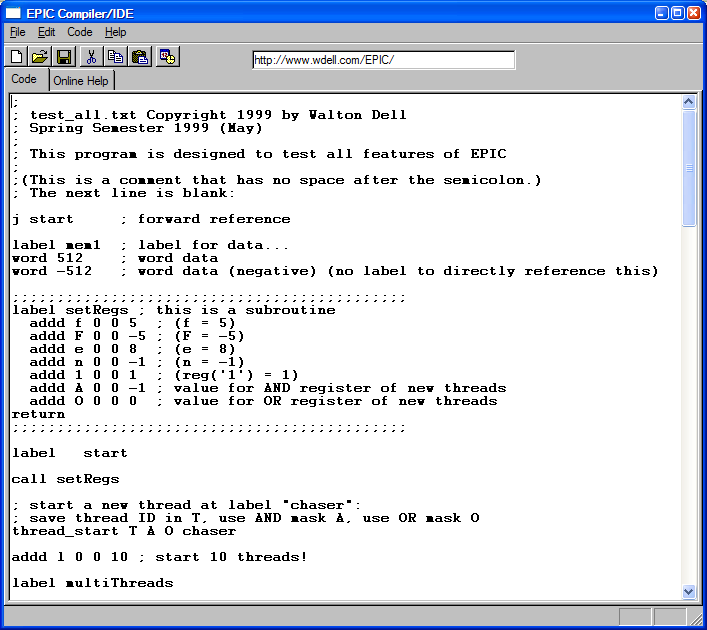Click the 'start a new thread' comment line

(x=187, y=505)
